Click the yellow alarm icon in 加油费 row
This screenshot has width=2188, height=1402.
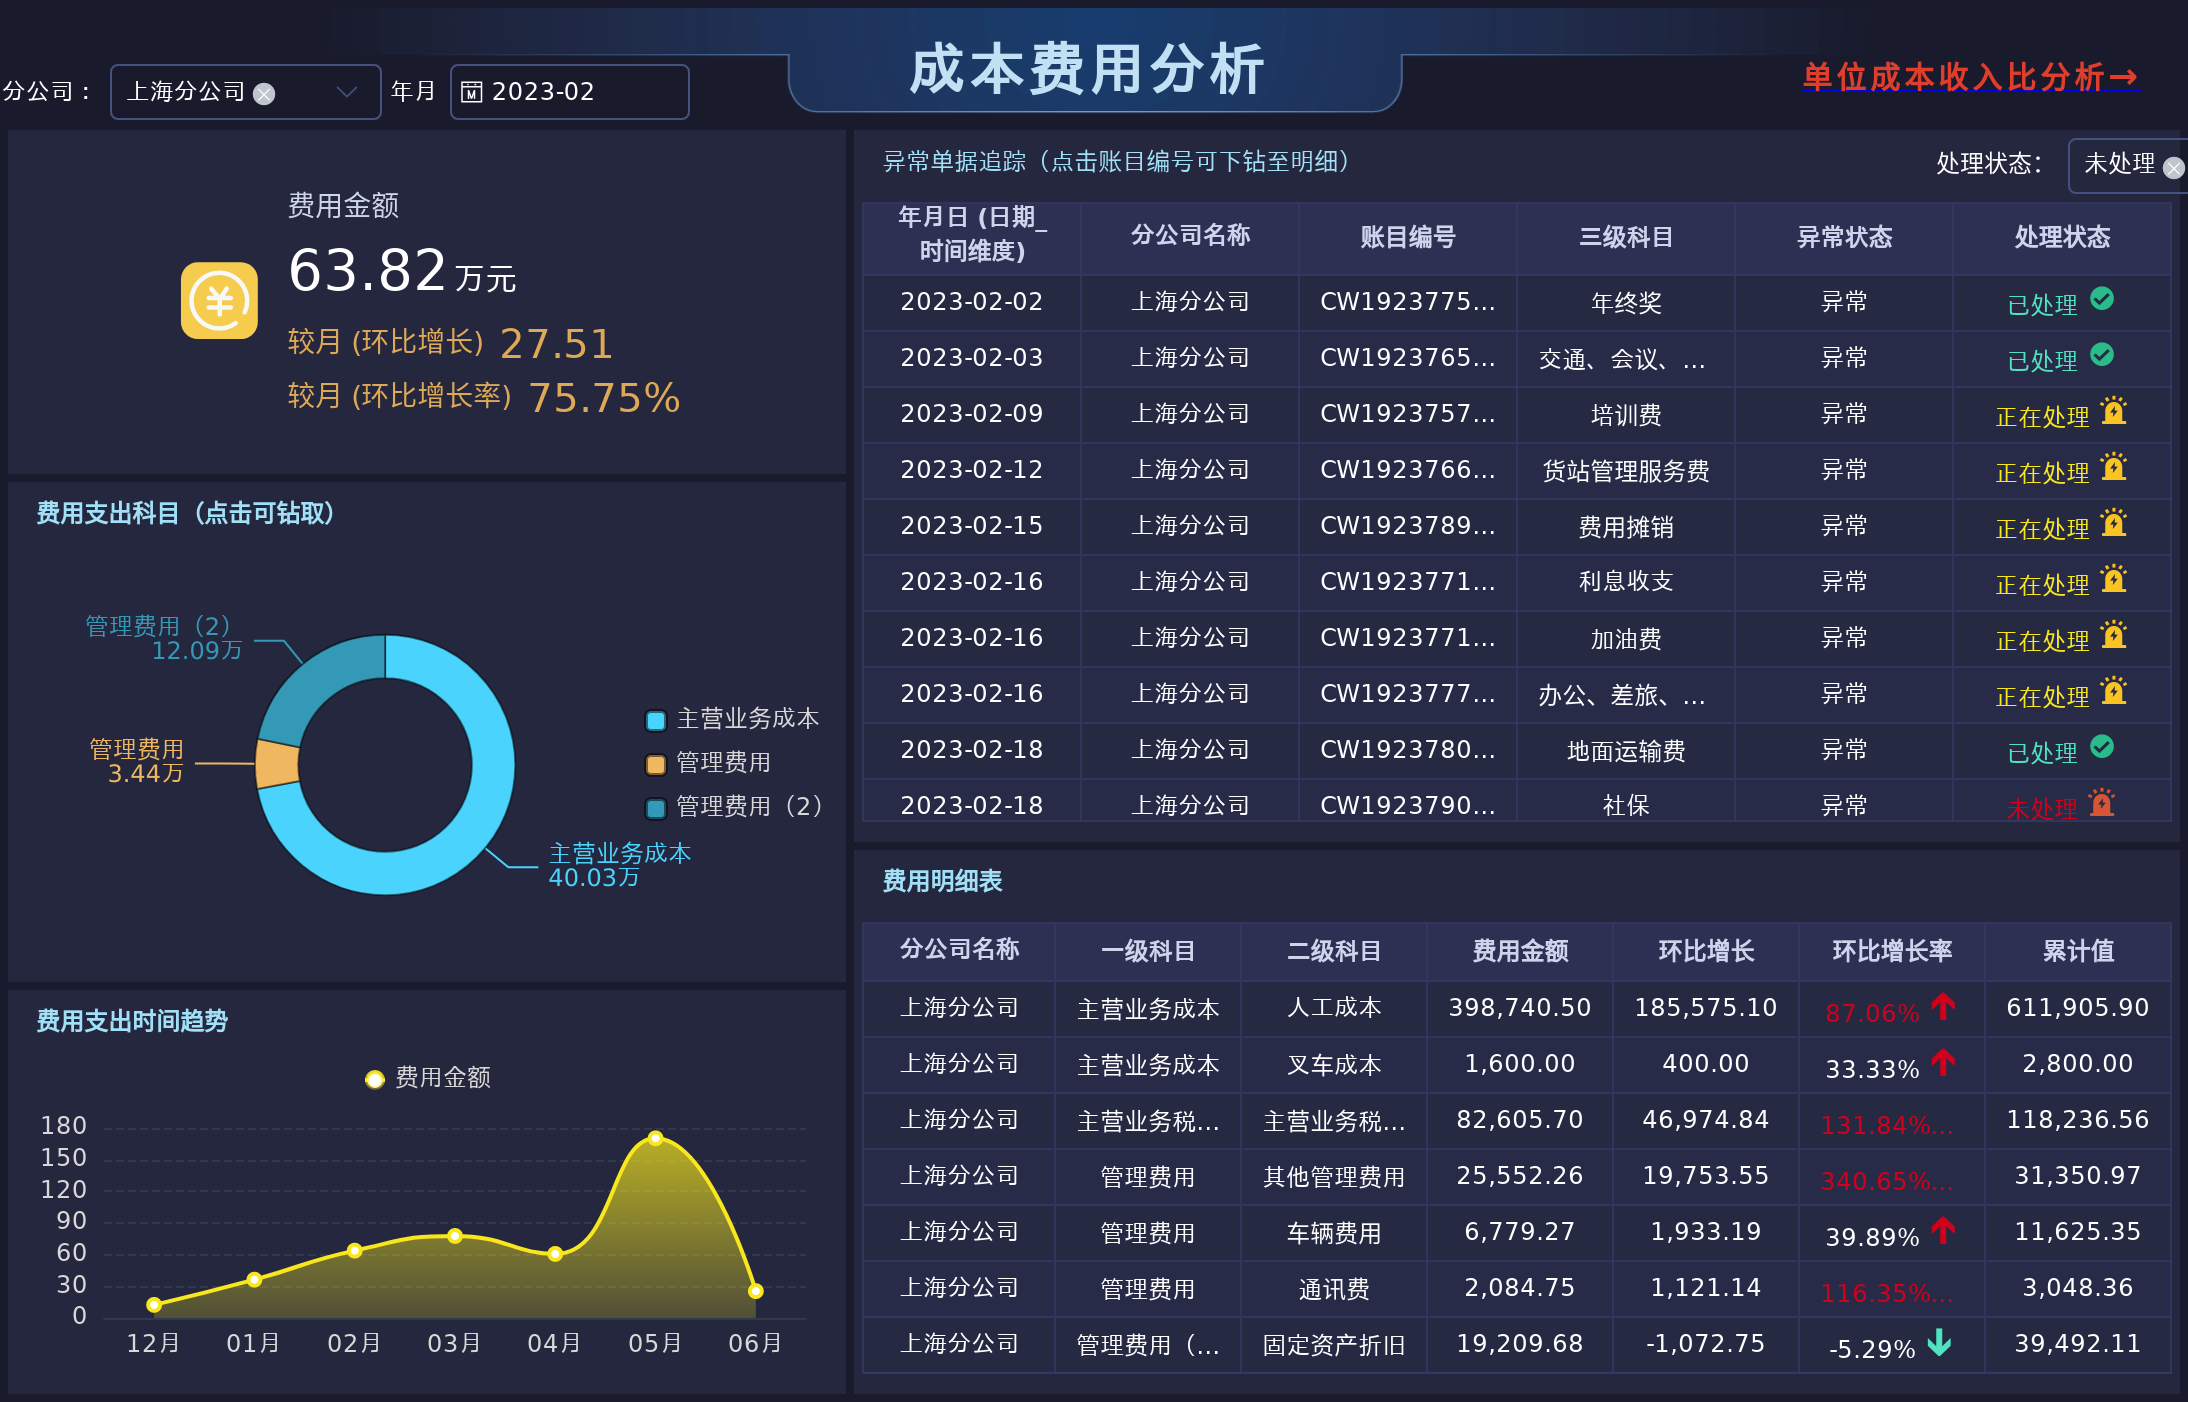[x=2113, y=635]
